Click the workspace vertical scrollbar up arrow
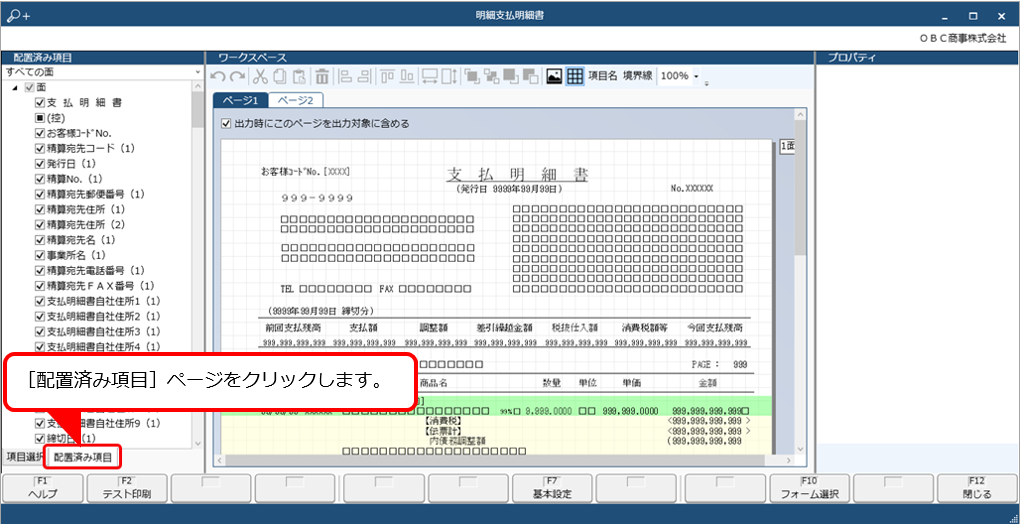Image resolution: width=1020 pixels, height=524 pixels. [x=801, y=114]
